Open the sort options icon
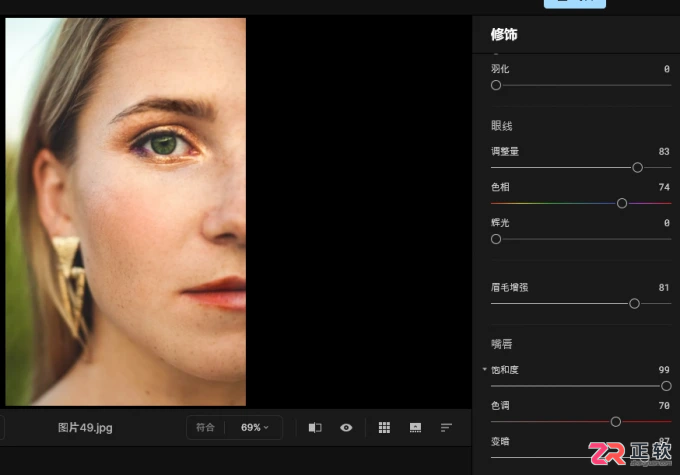 446,428
